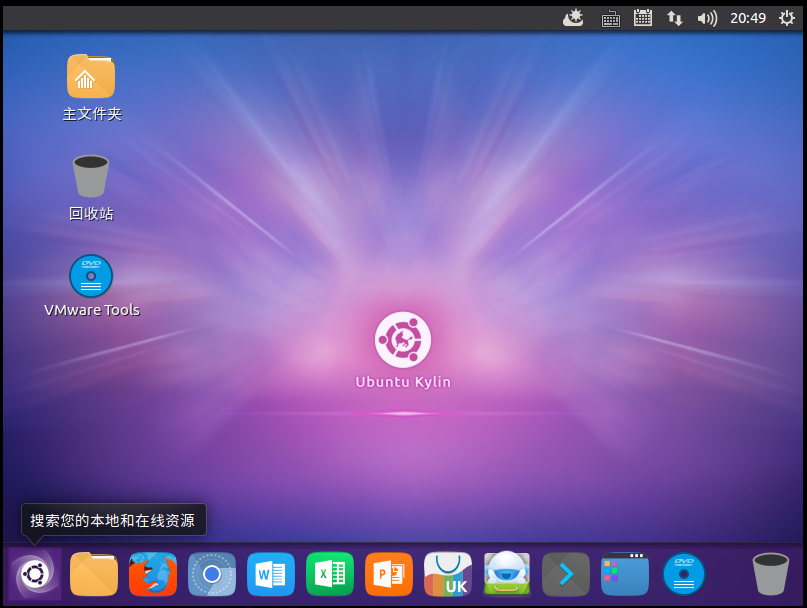The image size is (807, 608).
Task: Open the power and session menu
Action: pyautogui.click(x=786, y=19)
